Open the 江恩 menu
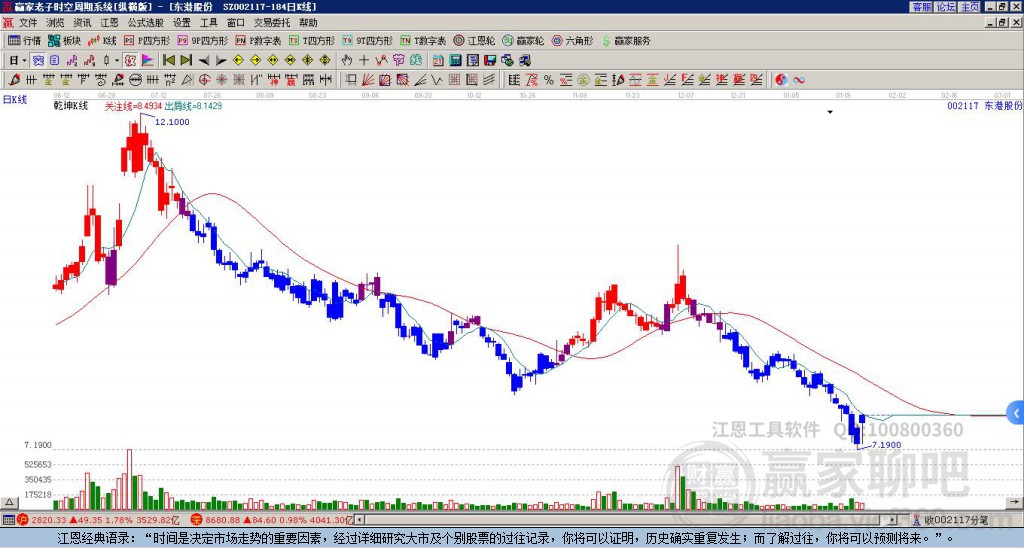Screen dimensions: 1024x548 [x=109, y=23]
